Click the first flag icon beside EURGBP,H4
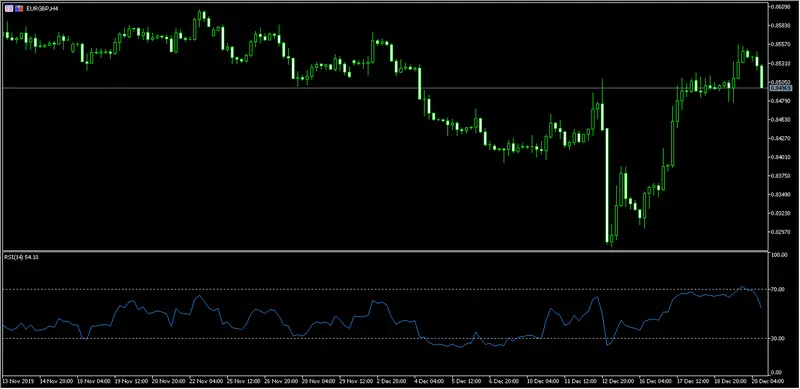The image size is (800, 389). pyautogui.click(x=9, y=9)
